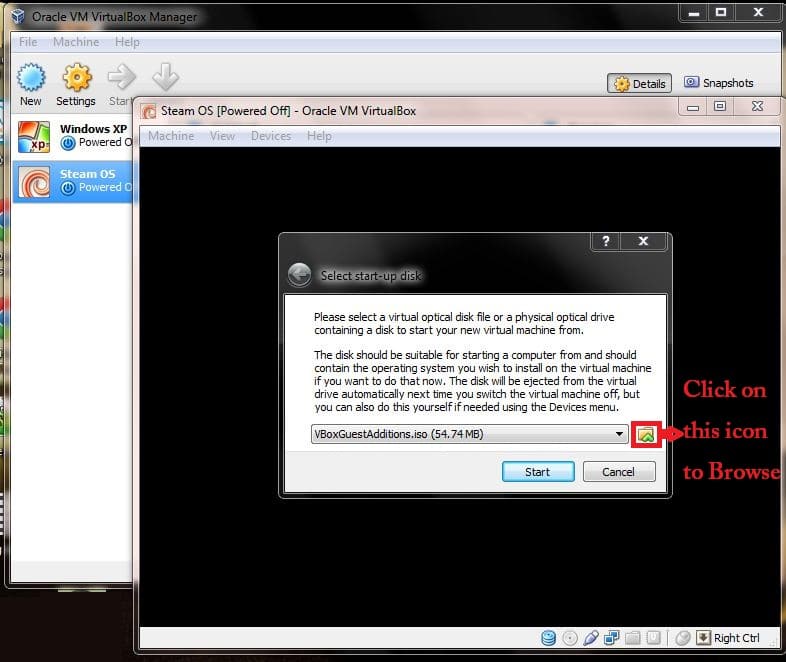Viewport: 786px width, 662px height.
Task: Click the Snapshots button in Manager
Action: [x=719, y=83]
